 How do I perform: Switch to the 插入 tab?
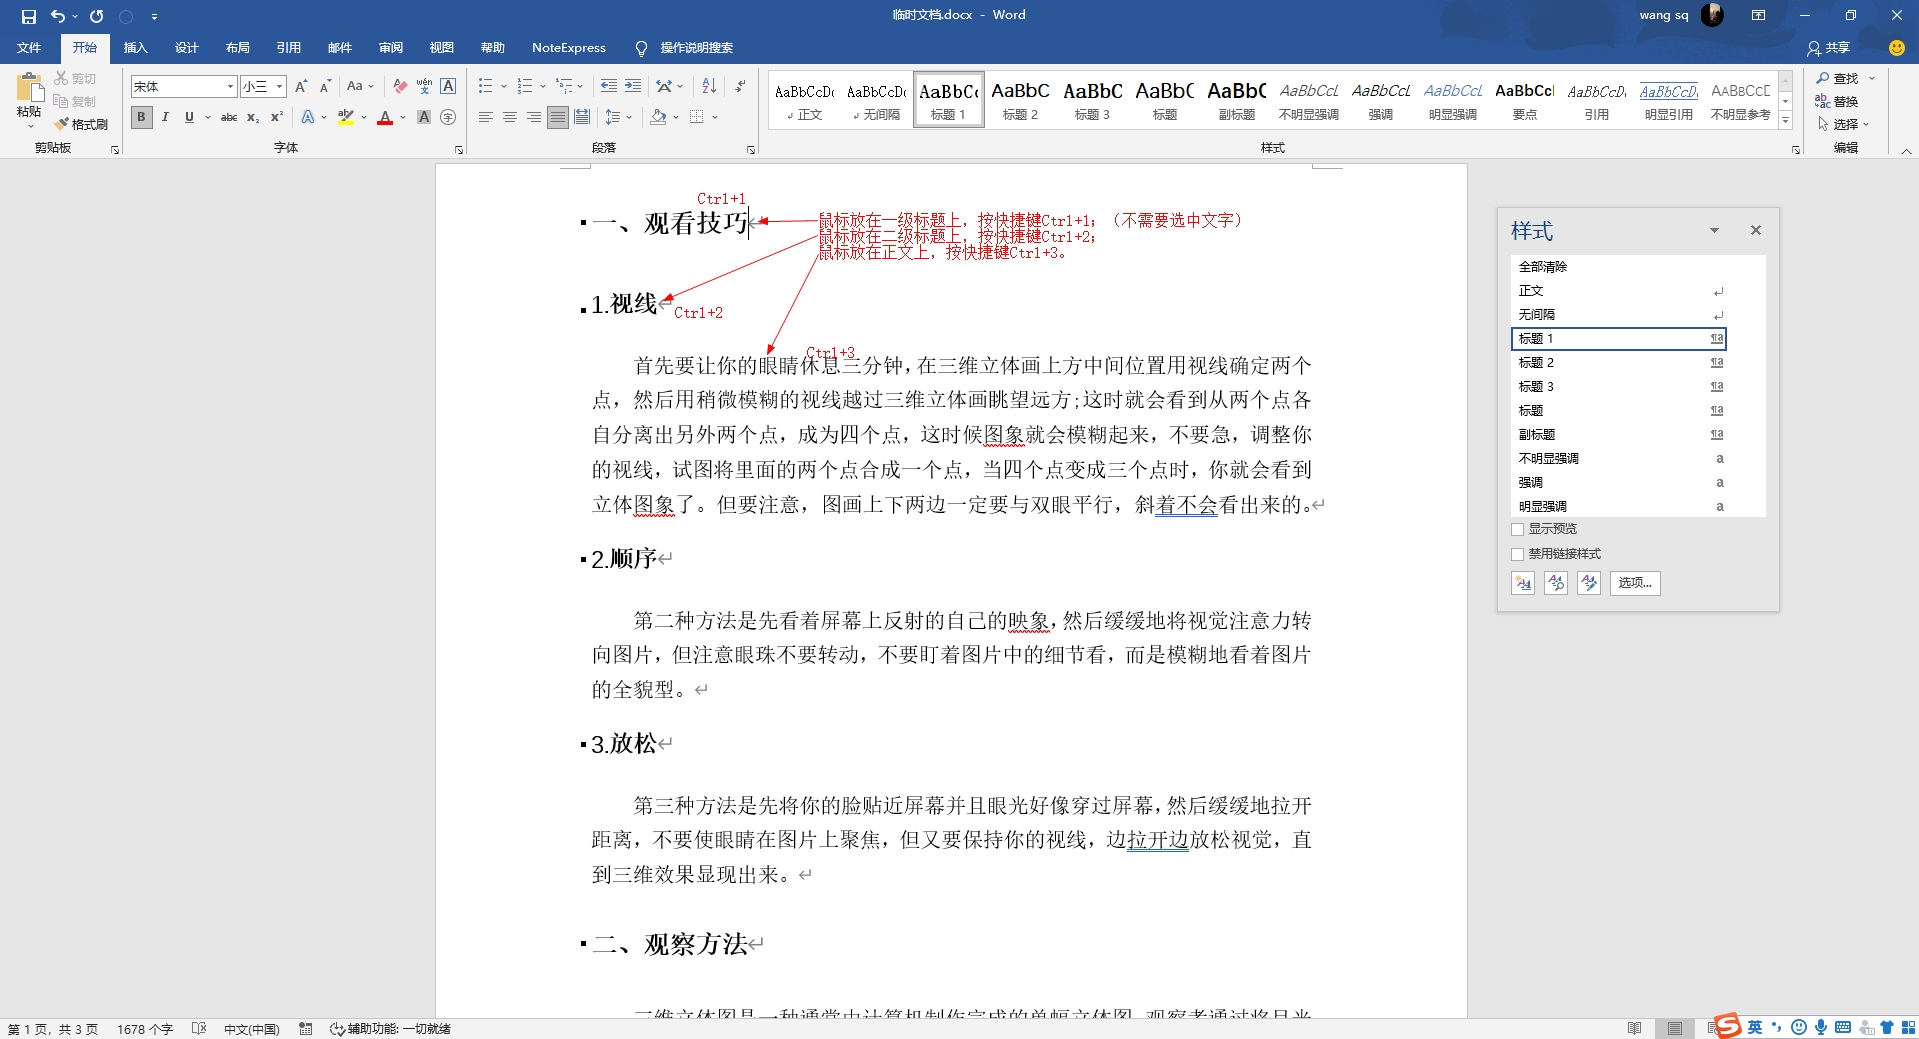[x=135, y=47]
